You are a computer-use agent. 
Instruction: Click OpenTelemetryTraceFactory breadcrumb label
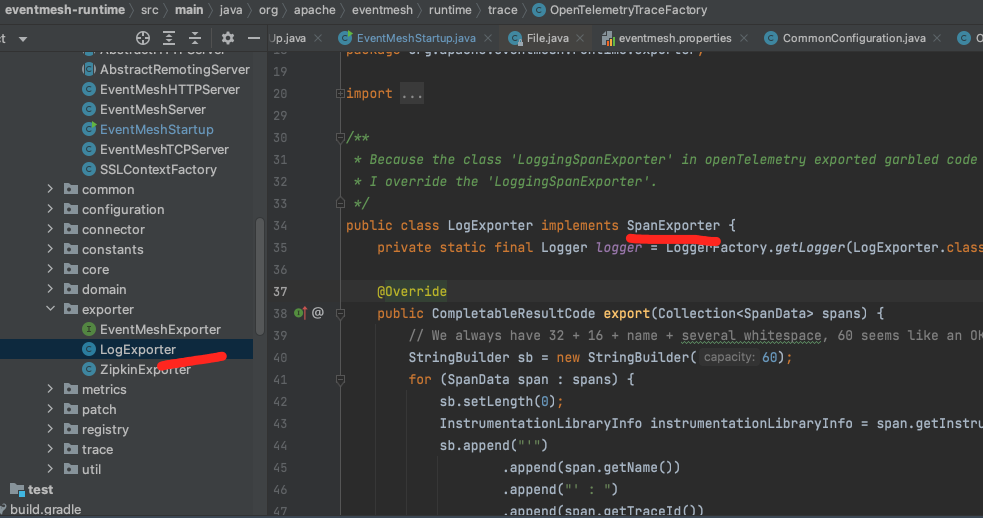pos(628,10)
